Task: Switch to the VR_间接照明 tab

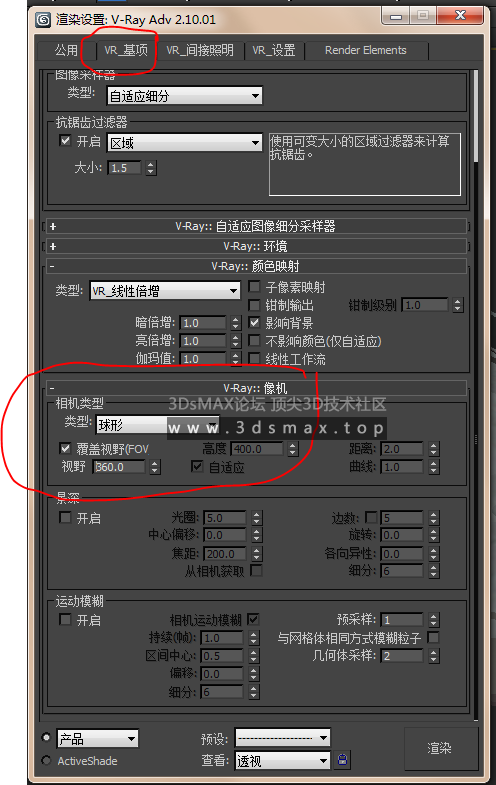Action: (x=200, y=50)
